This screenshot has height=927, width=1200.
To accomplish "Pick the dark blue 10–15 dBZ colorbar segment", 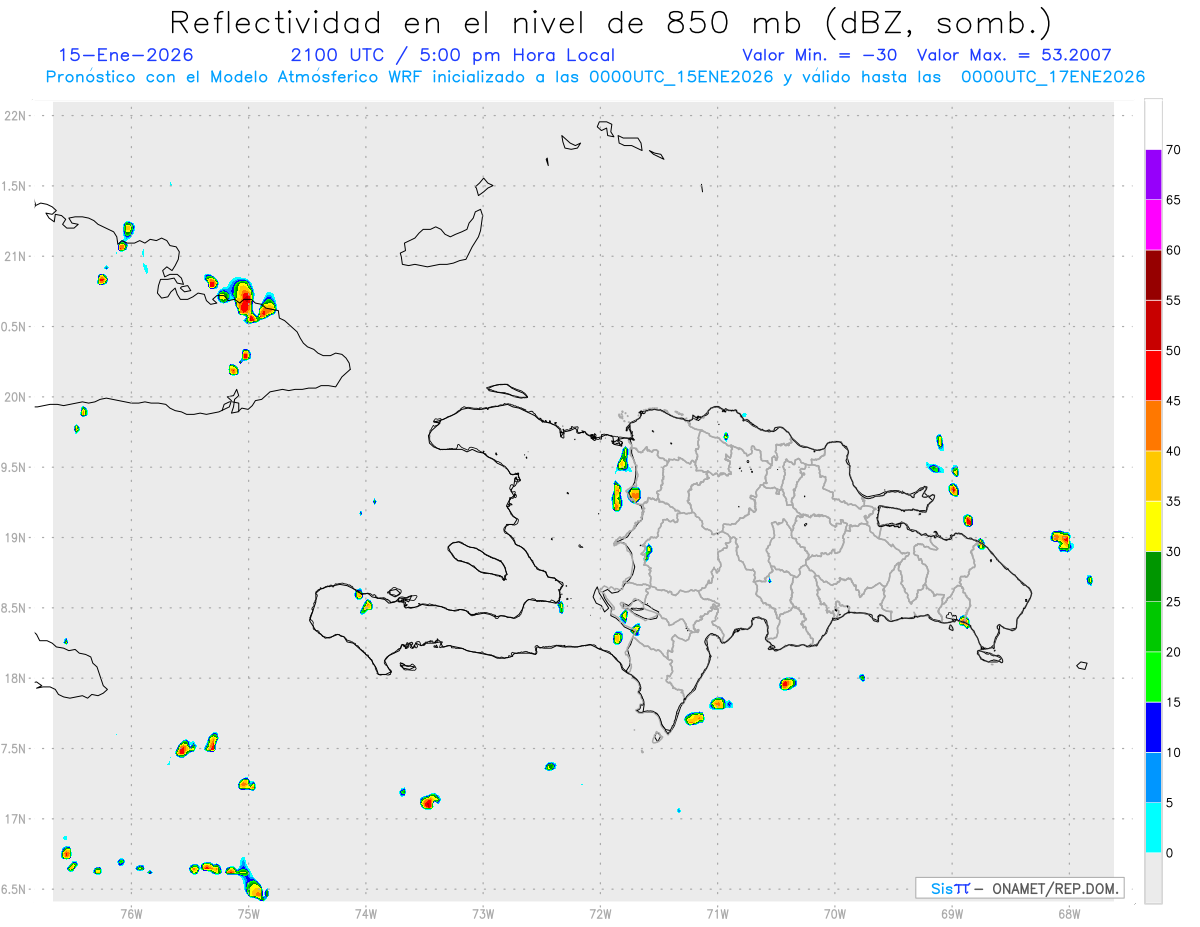I will 1153,727.
